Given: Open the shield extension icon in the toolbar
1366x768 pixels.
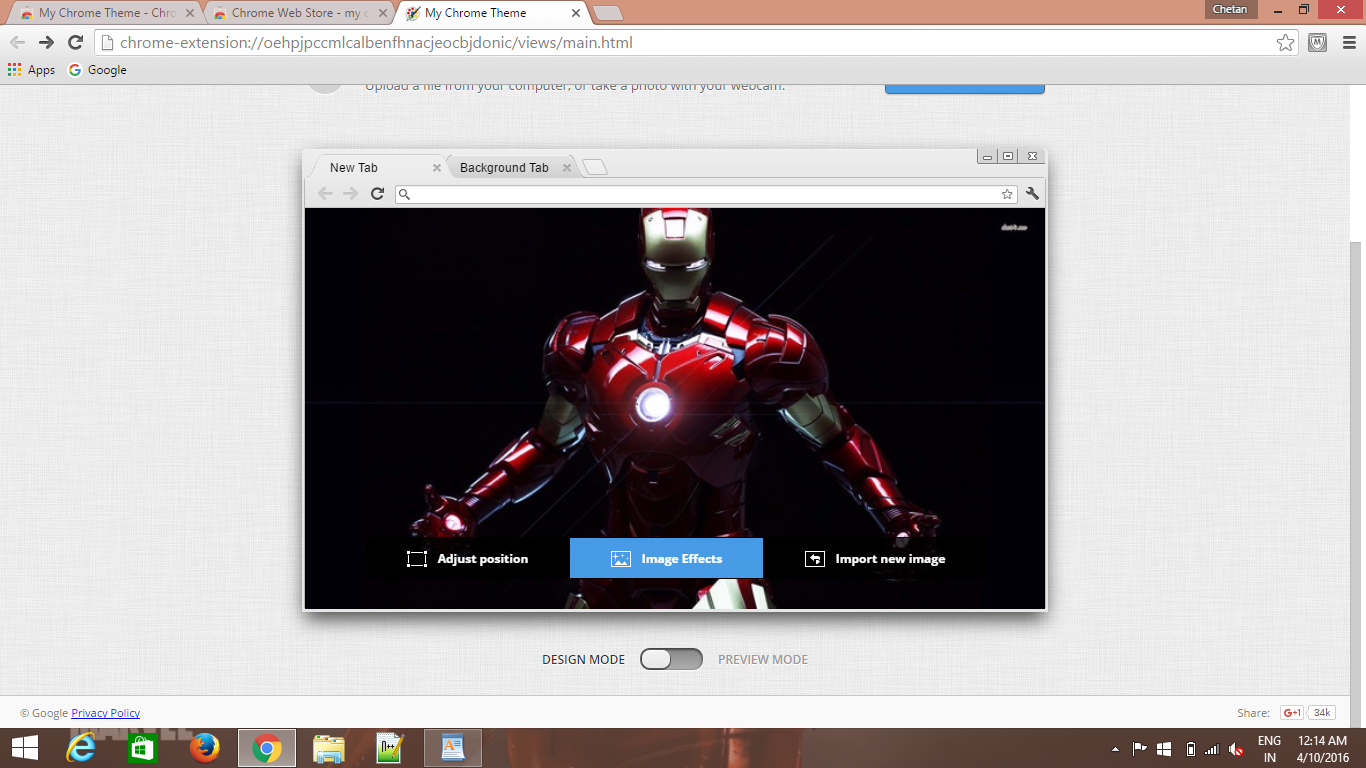Looking at the screenshot, I should [1318, 42].
